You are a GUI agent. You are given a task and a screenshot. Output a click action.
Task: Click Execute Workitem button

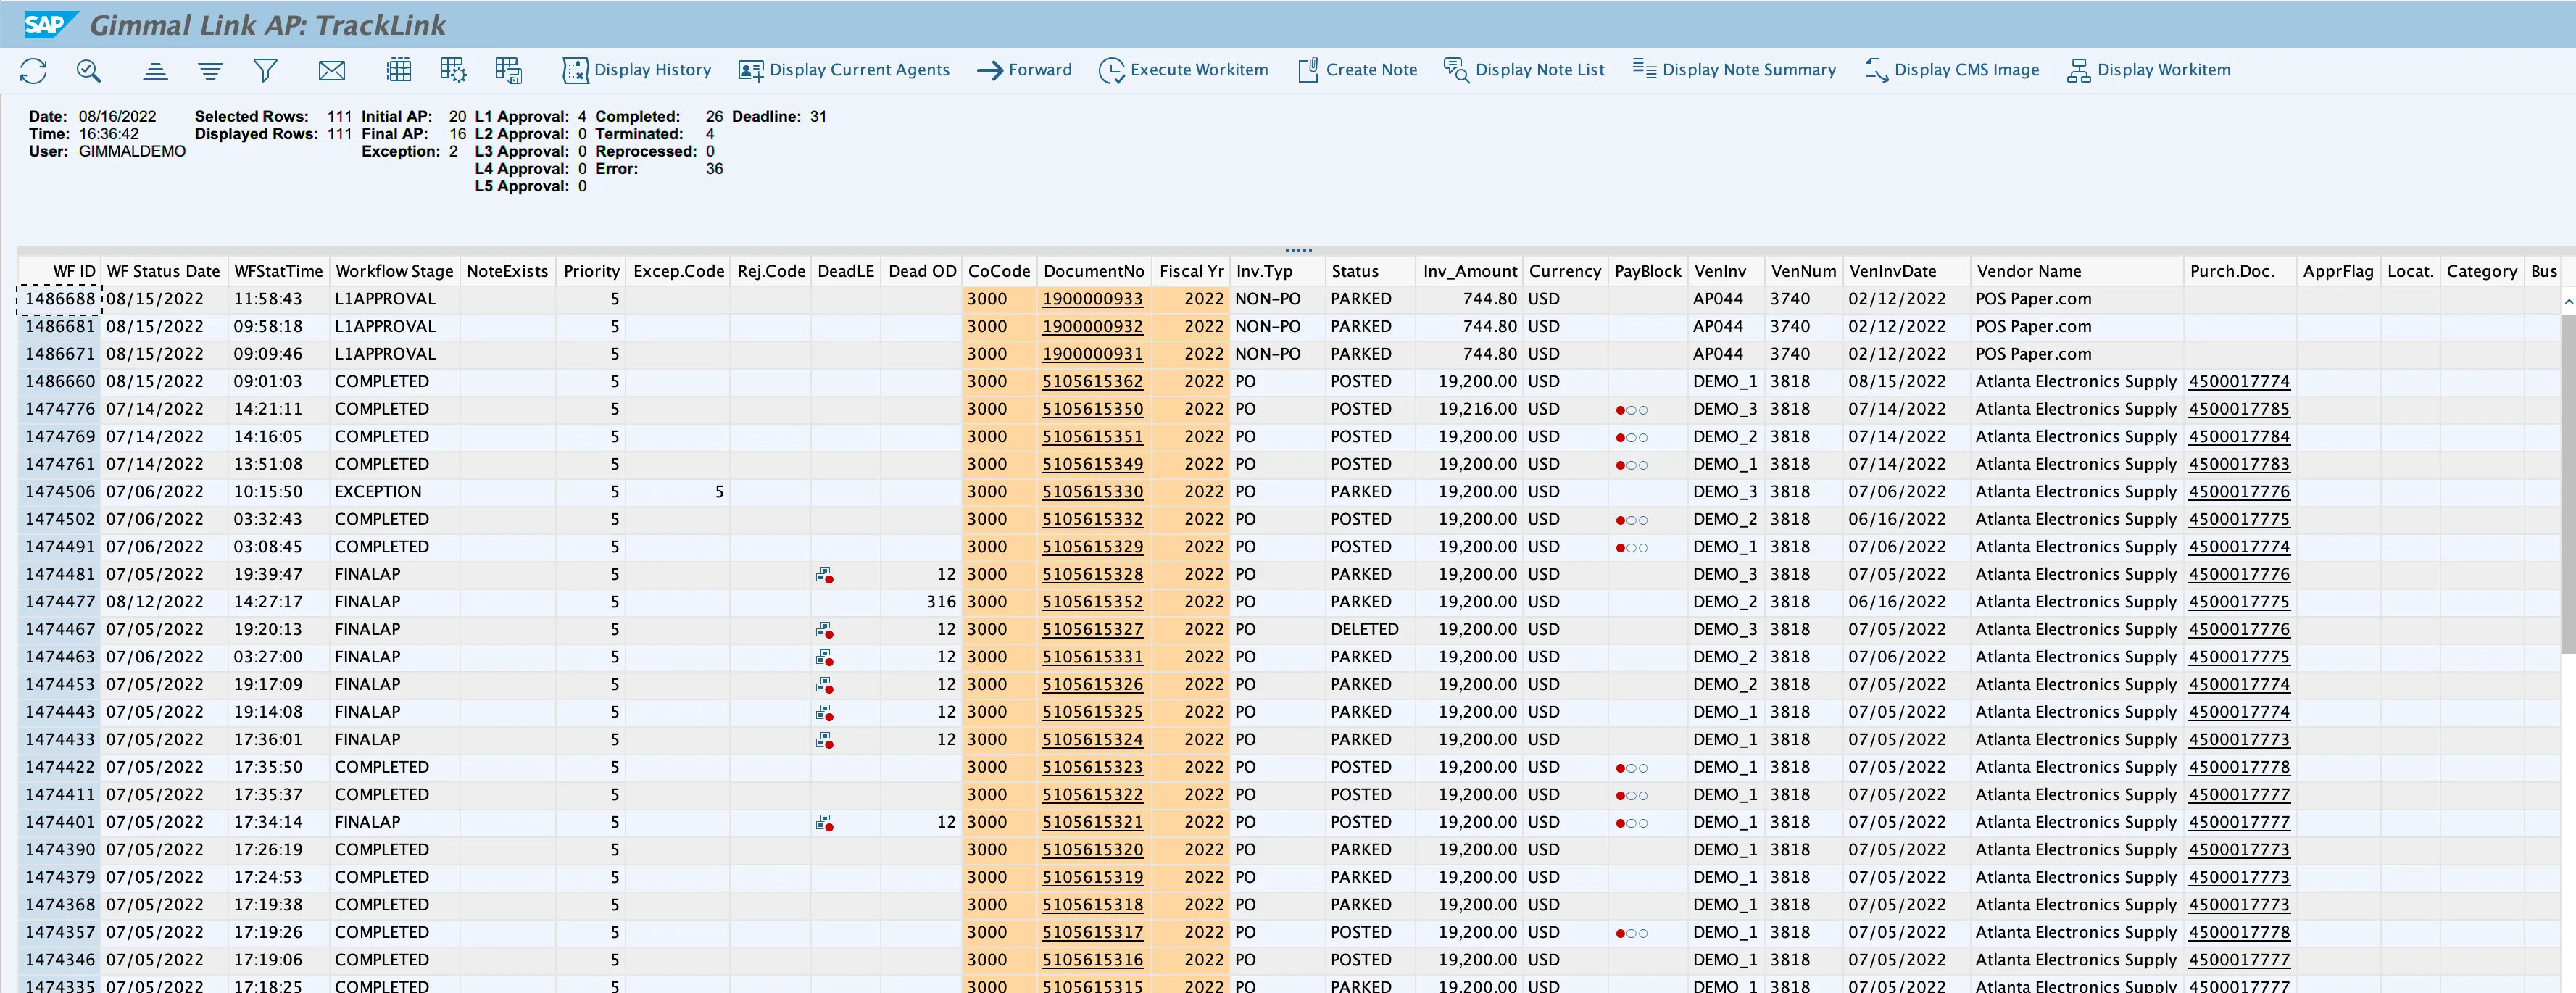tap(1183, 70)
